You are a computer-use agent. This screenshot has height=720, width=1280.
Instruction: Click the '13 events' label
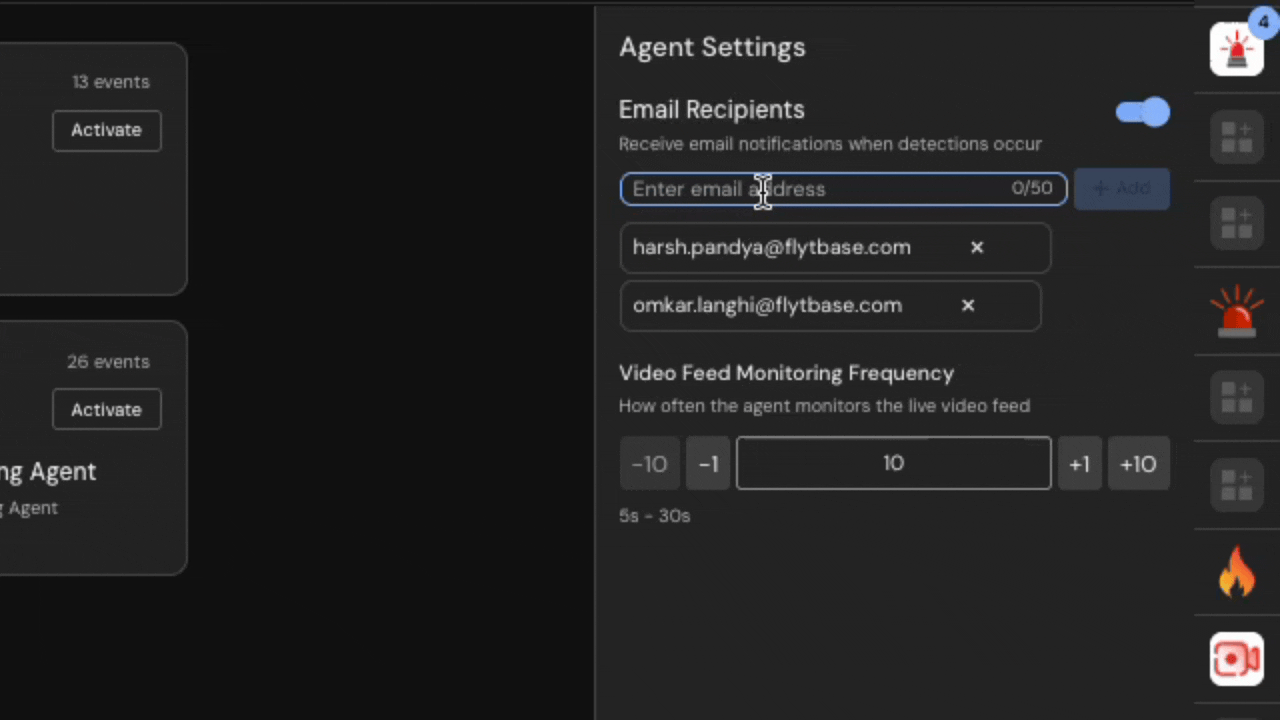click(111, 82)
